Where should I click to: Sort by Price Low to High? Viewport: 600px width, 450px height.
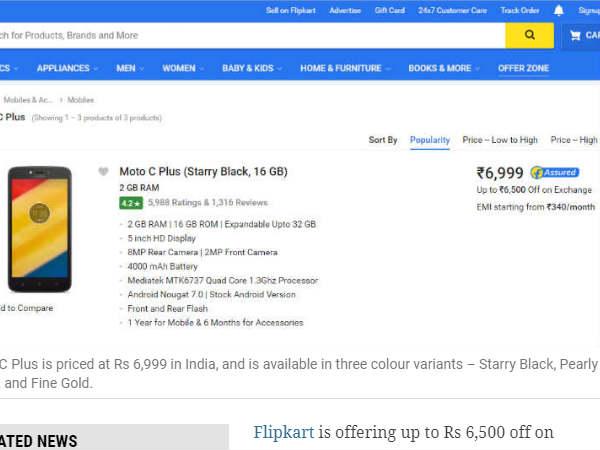[x=500, y=140]
